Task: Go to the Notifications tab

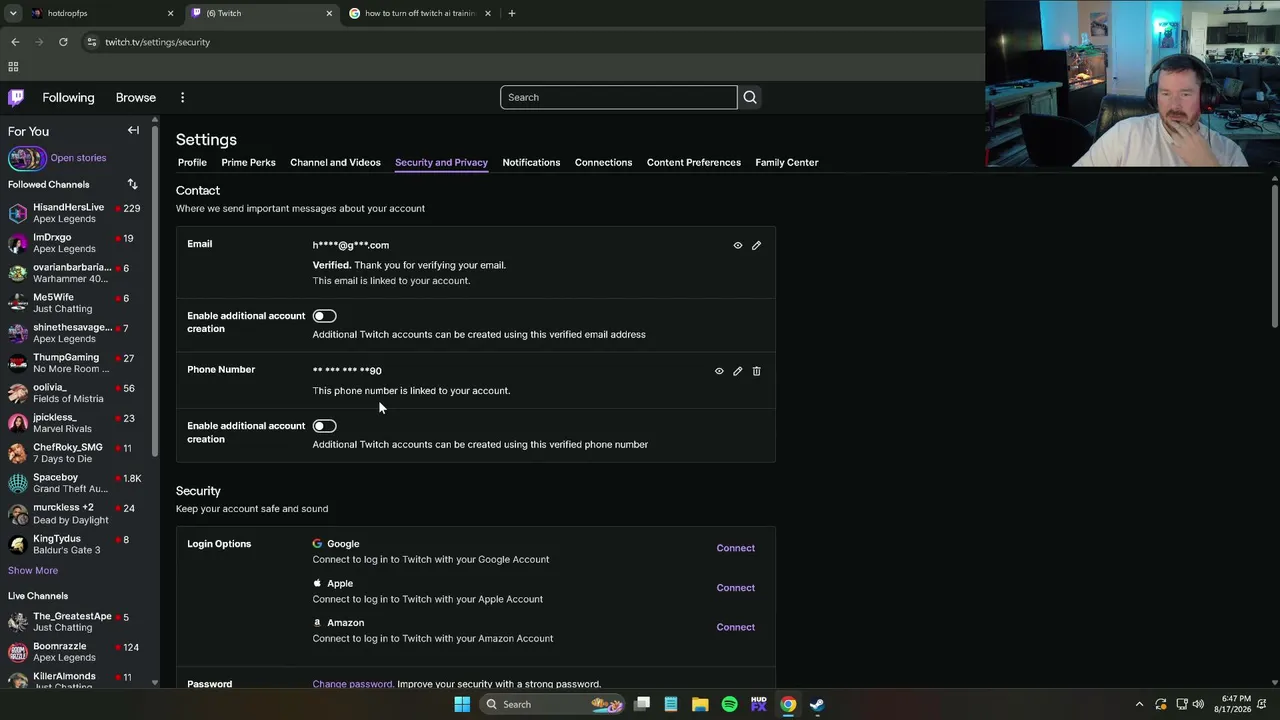Action: [x=531, y=162]
